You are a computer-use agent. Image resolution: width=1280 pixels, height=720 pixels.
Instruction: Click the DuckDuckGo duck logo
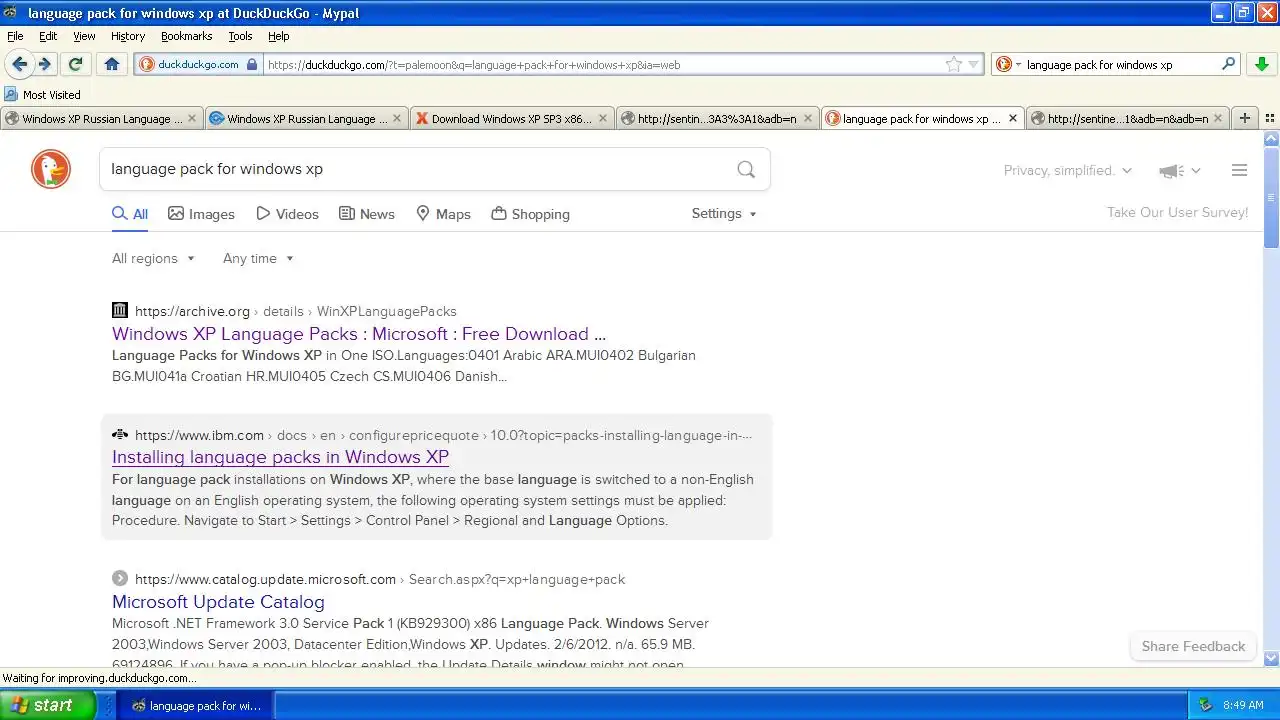pyautogui.click(x=51, y=169)
